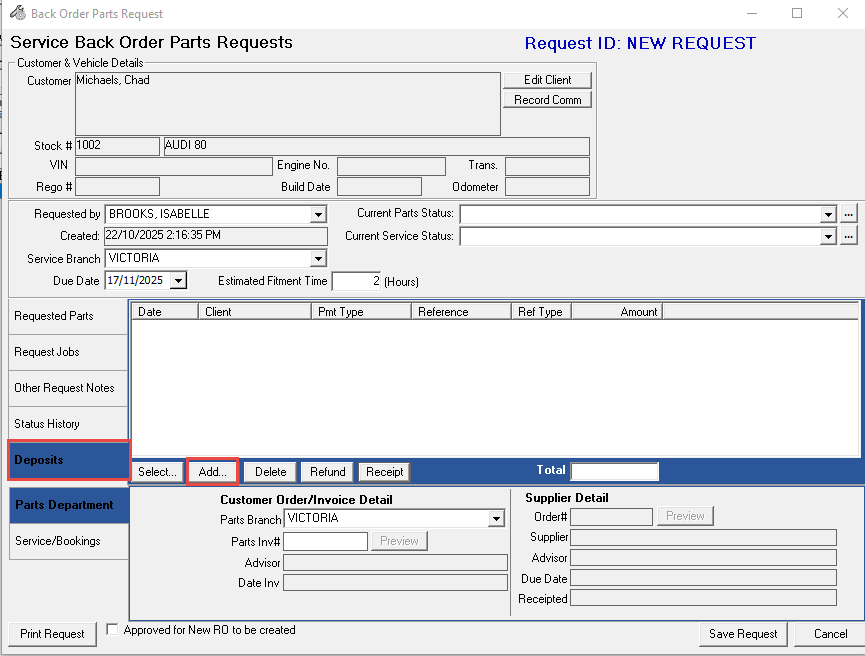Click the Refund button
865x656 pixels.
327,472
